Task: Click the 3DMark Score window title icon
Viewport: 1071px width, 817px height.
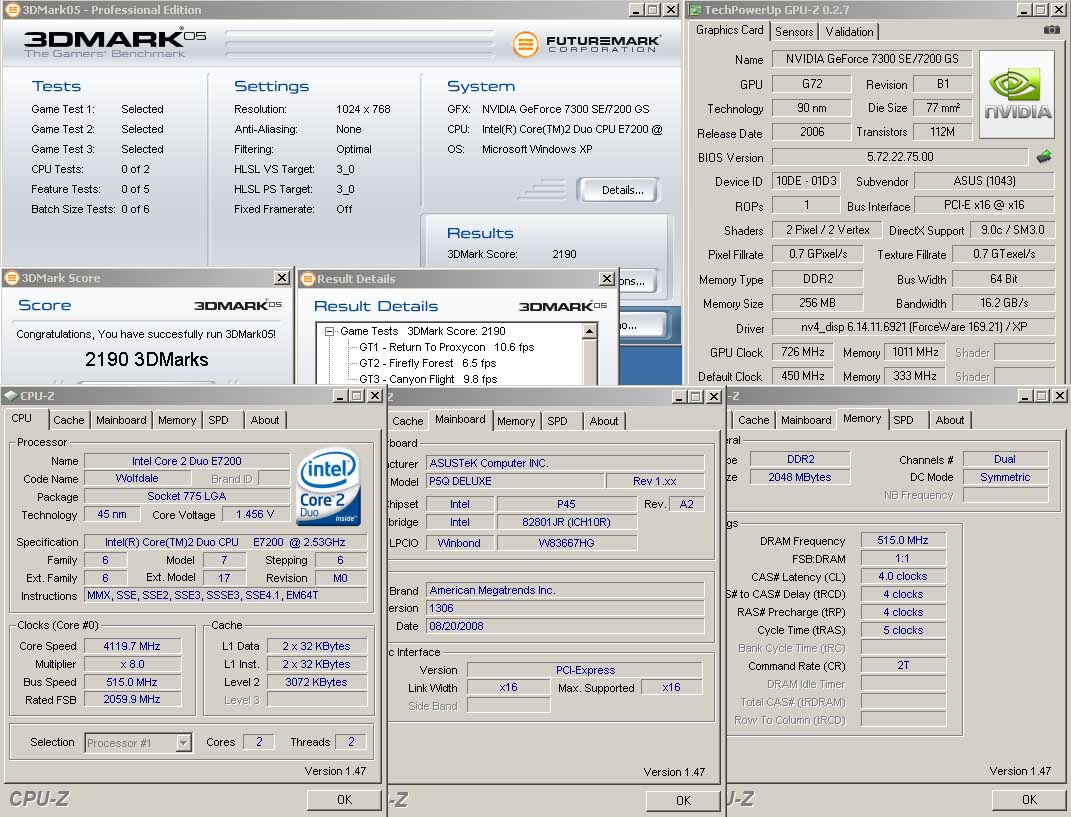Action: pos(11,278)
